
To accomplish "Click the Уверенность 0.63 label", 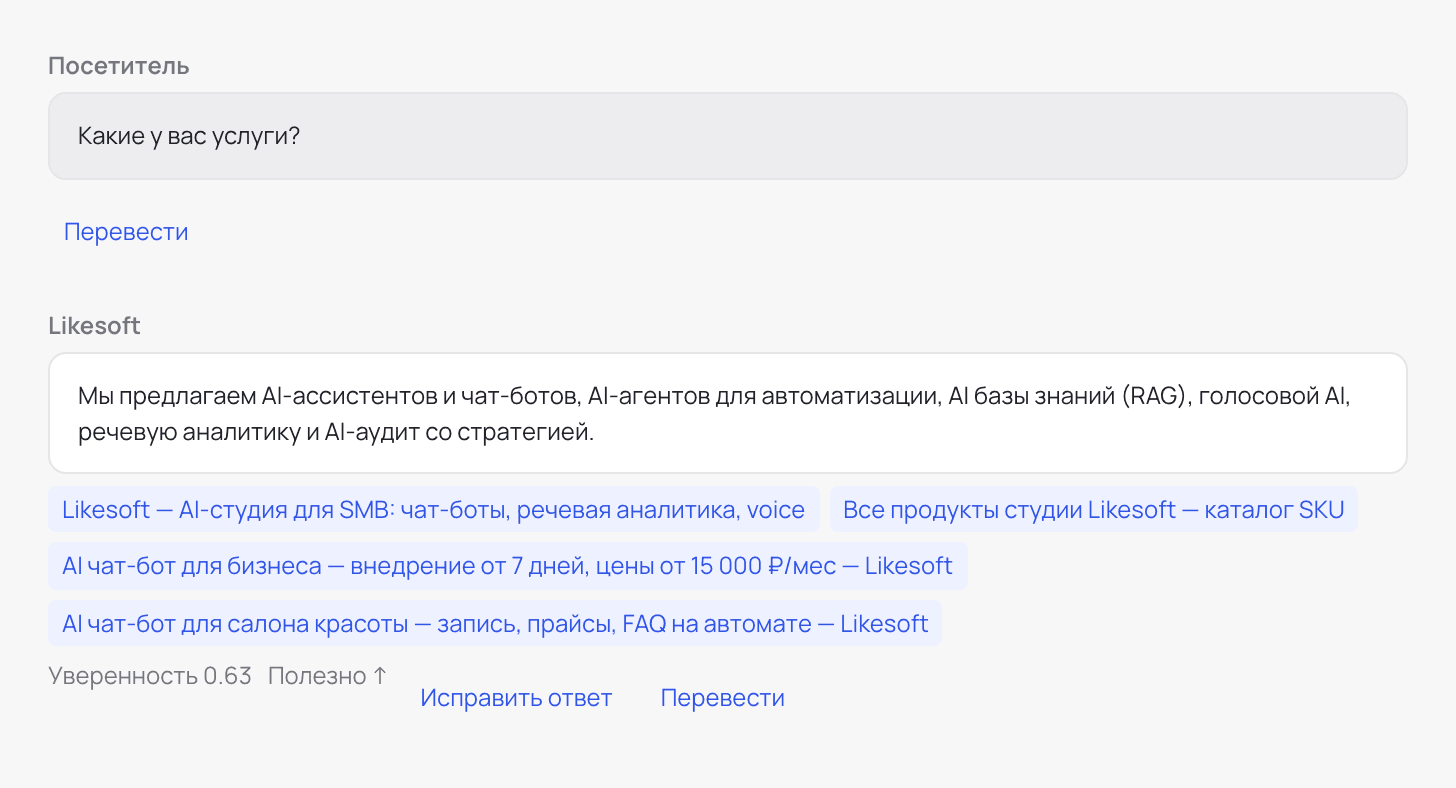I will coord(150,676).
